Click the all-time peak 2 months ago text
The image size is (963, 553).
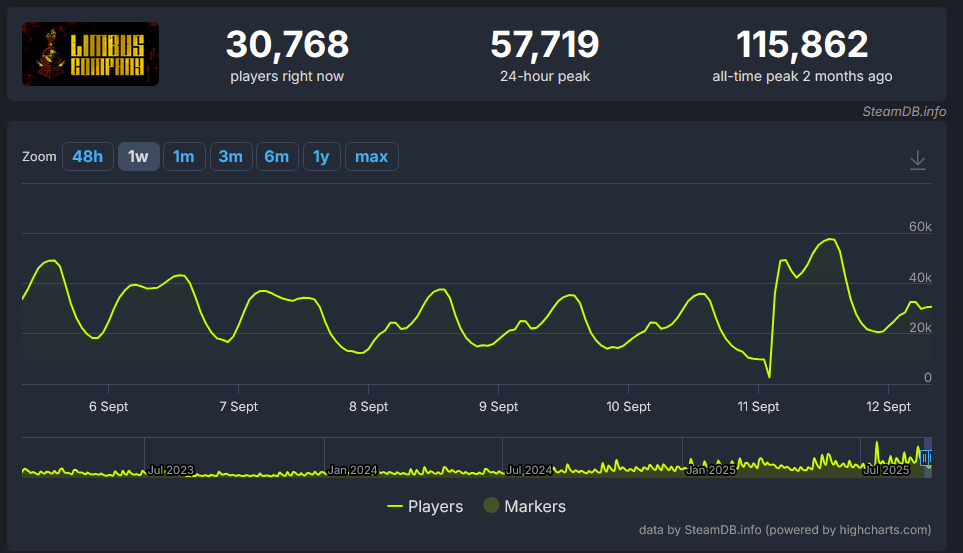[802, 76]
